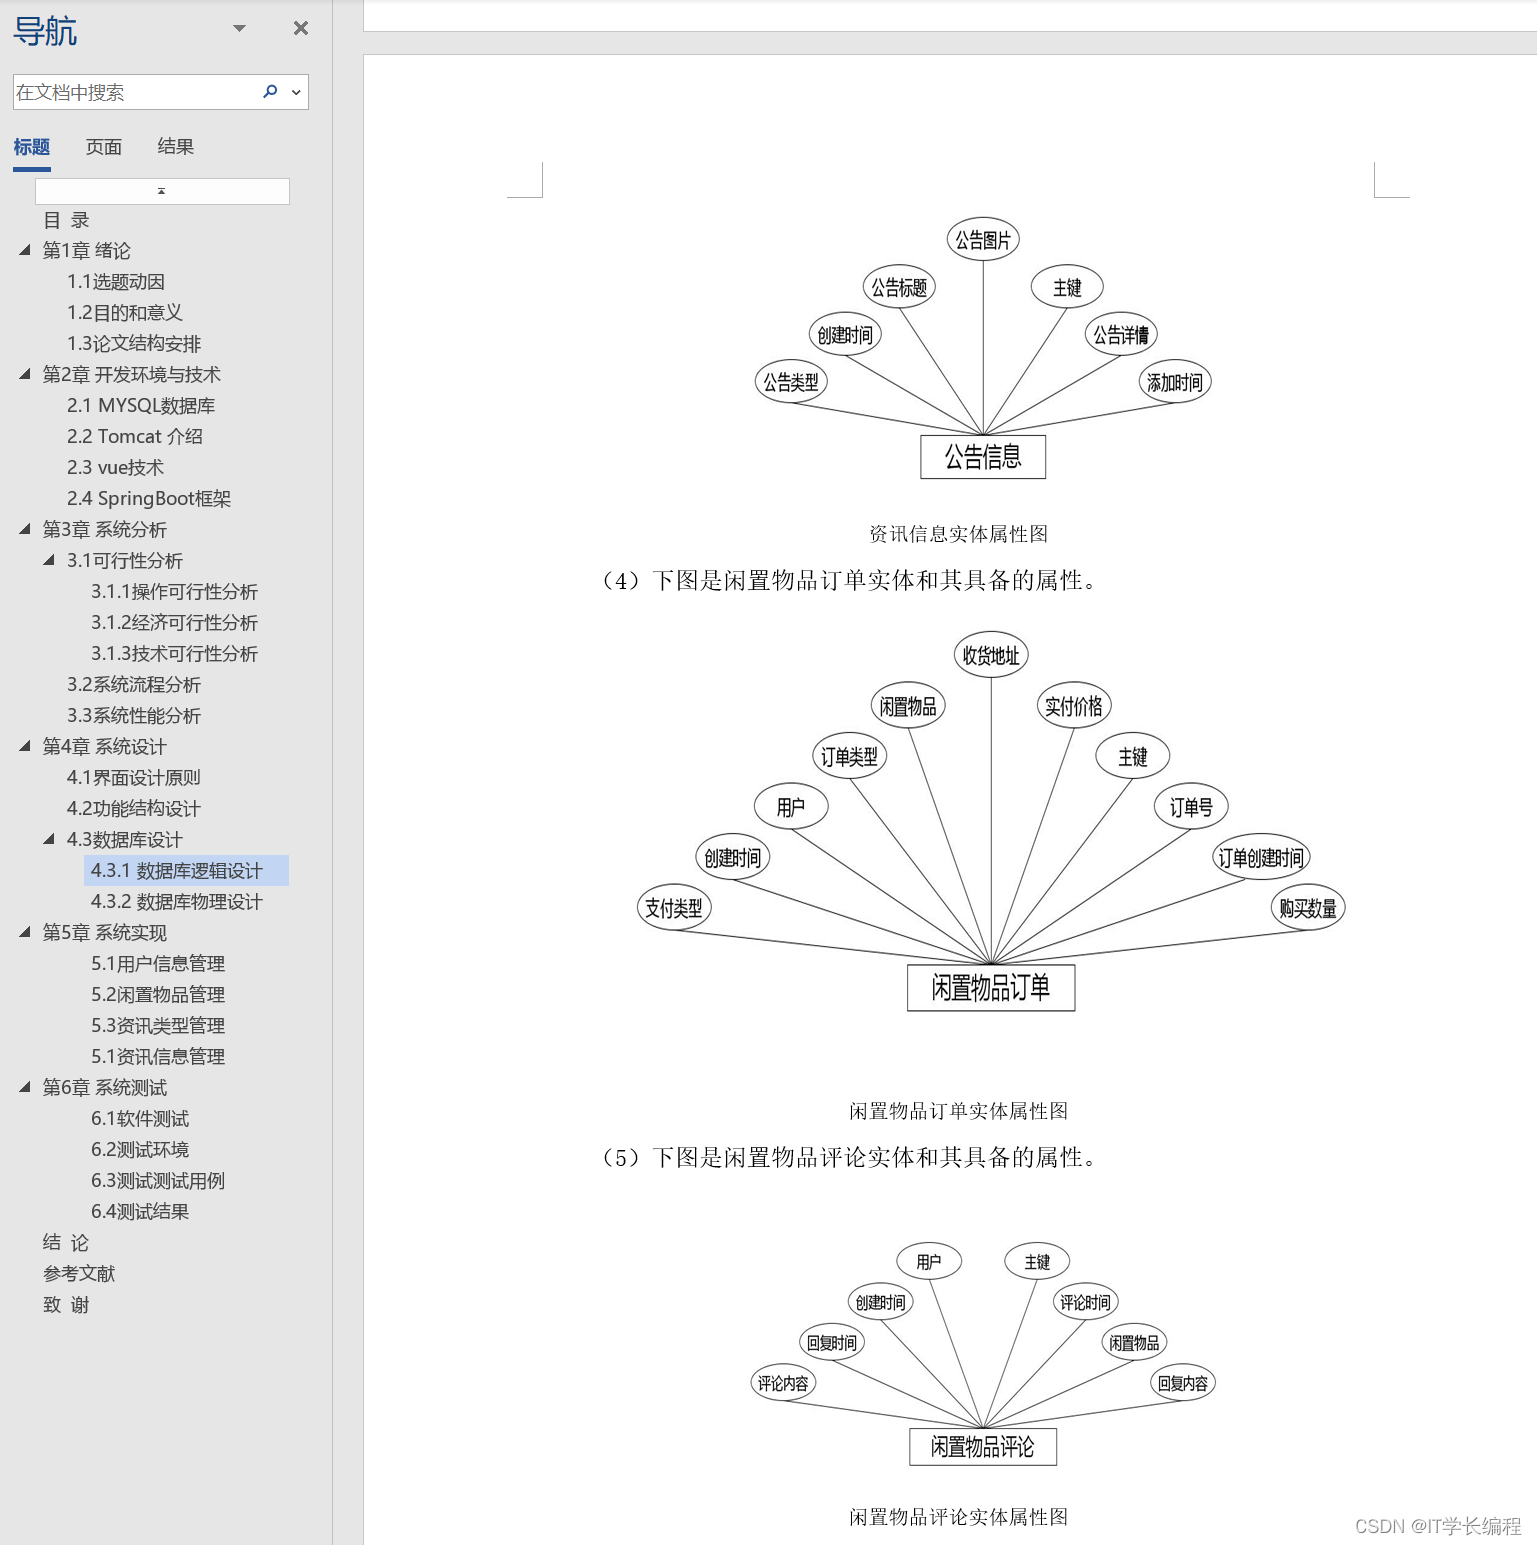Navigate to 5.2闲置物品管理
The height and width of the screenshot is (1545, 1537).
click(x=158, y=995)
